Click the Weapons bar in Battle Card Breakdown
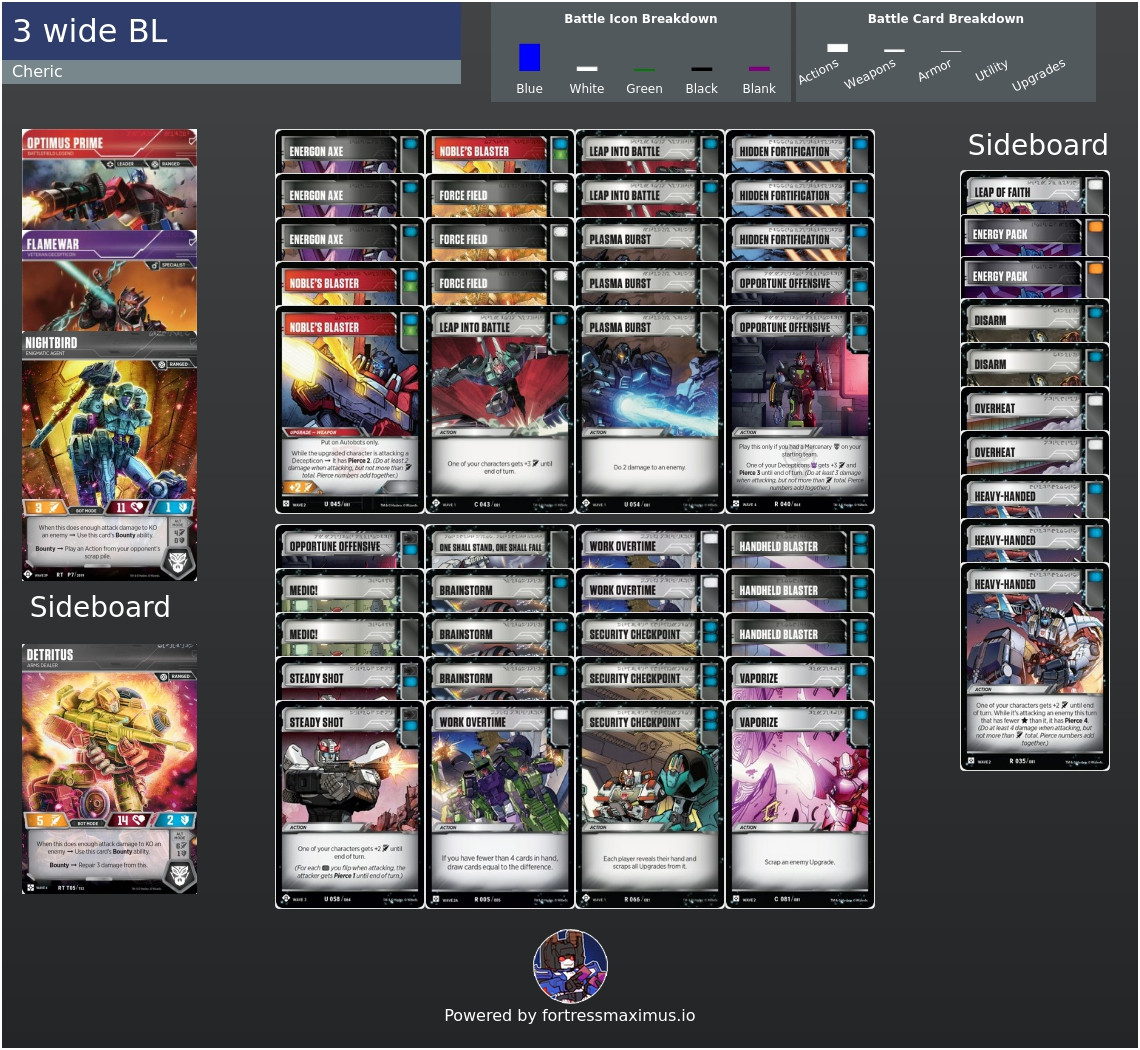The height and width of the screenshot is (1050, 1140). (x=894, y=50)
